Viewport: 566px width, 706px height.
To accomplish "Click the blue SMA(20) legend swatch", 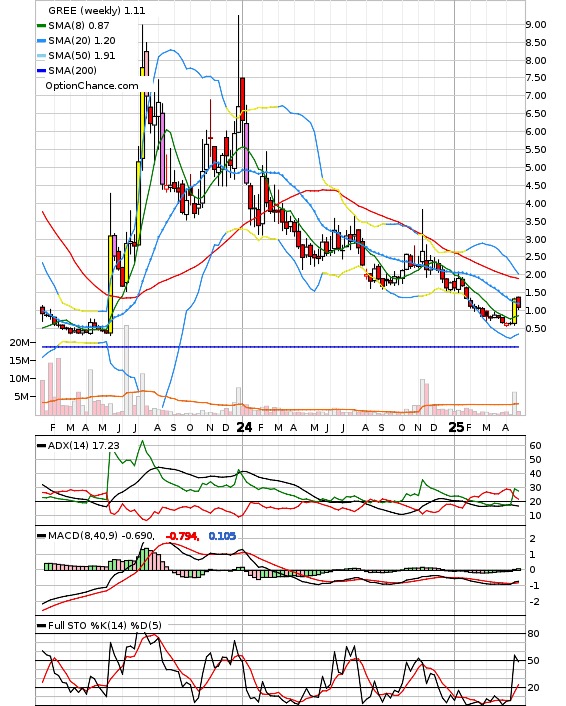I will [41, 41].
